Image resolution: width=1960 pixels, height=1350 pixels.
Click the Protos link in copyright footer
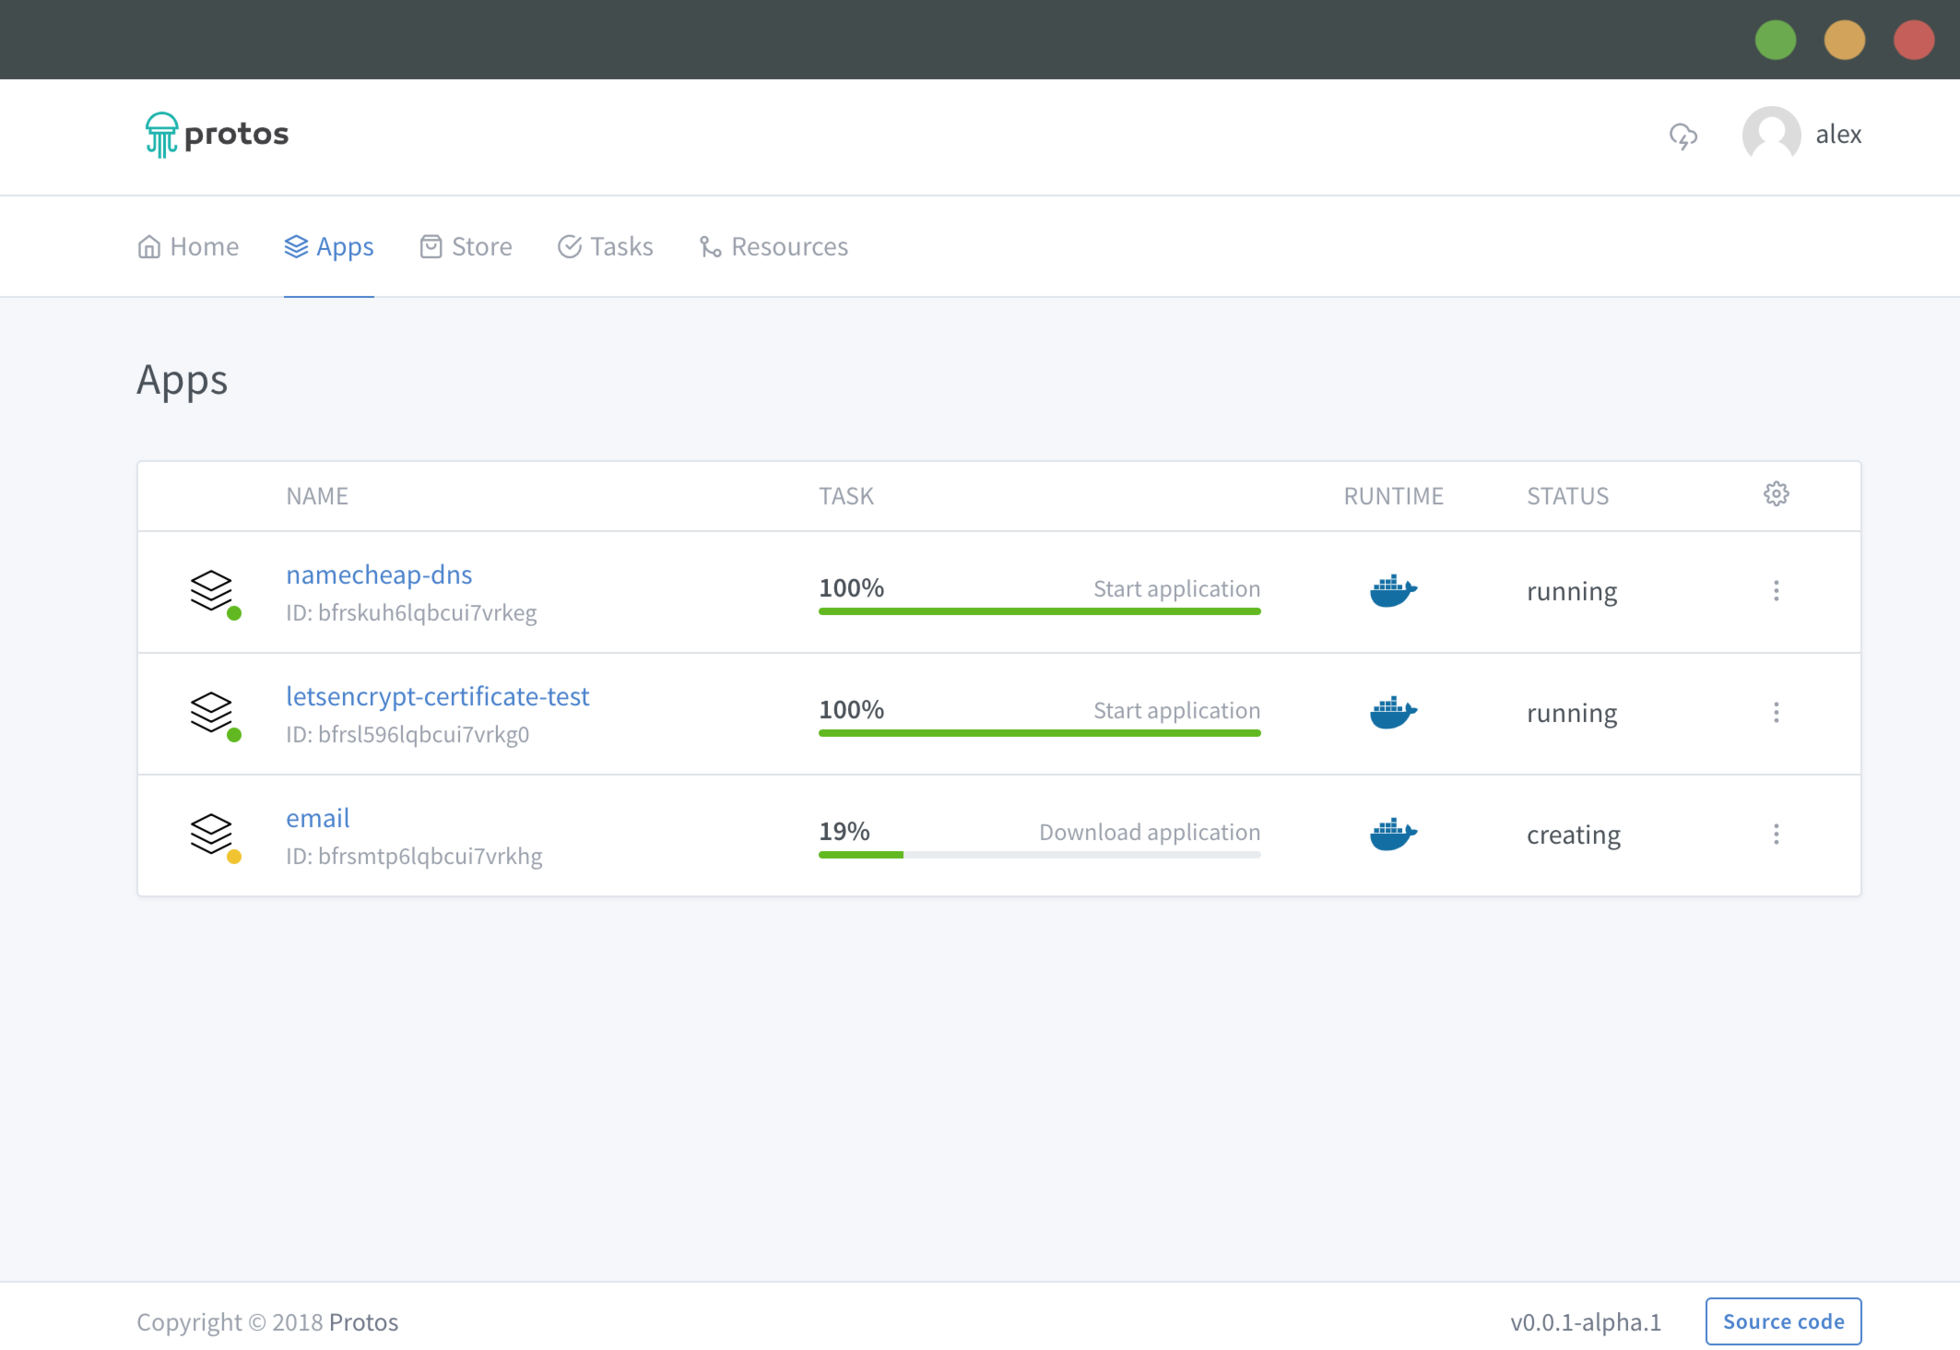click(363, 1322)
